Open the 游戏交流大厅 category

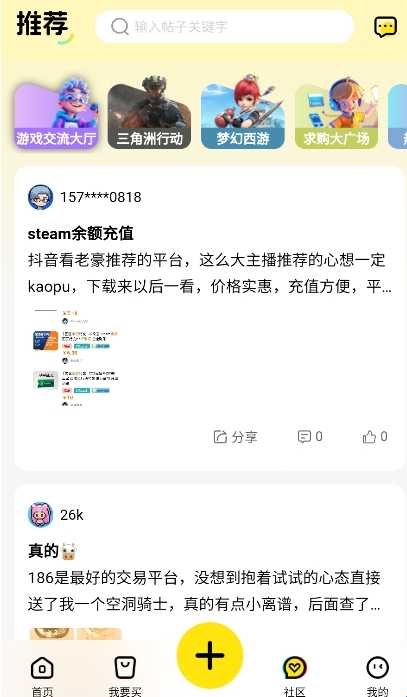pos(56,115)
